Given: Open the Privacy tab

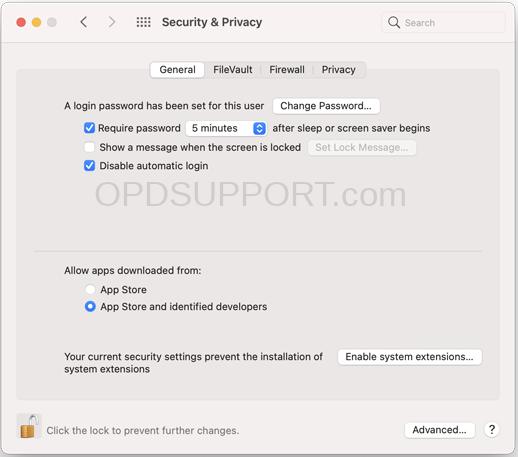Looking at the screenshot, I should (338, 70).
